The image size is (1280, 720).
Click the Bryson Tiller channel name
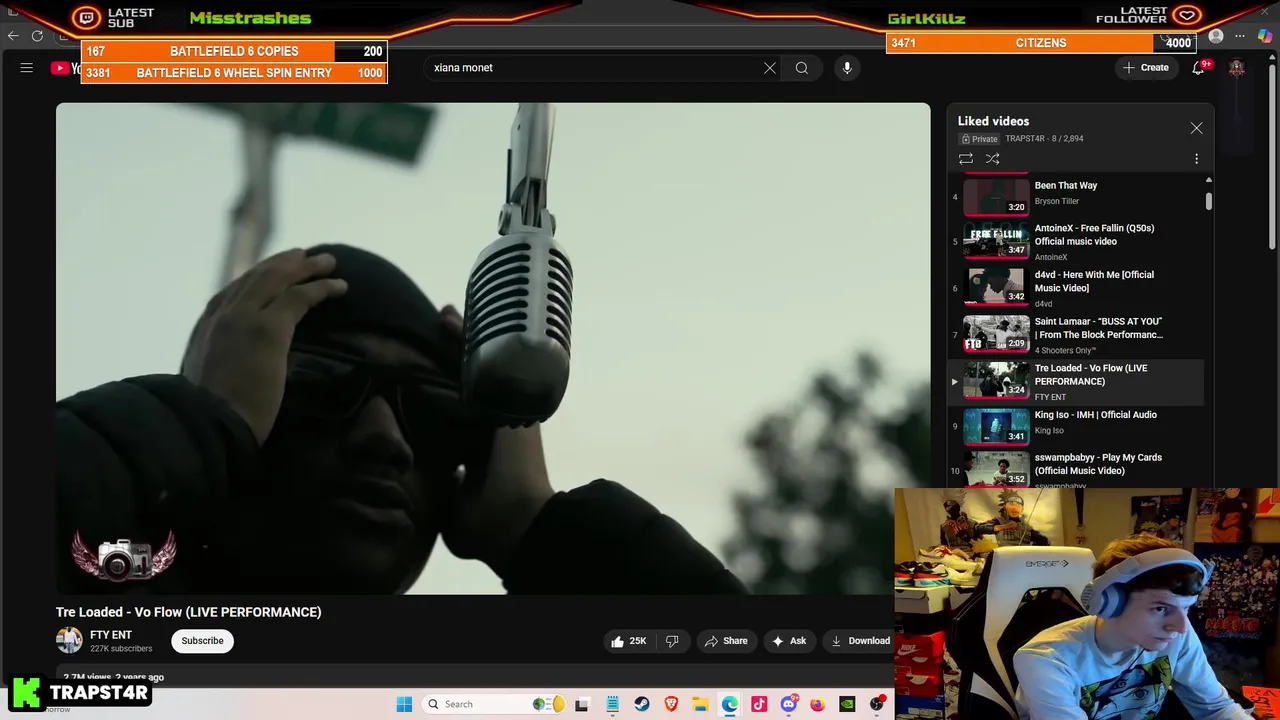pyautogui.click(x=1057, y=201)
